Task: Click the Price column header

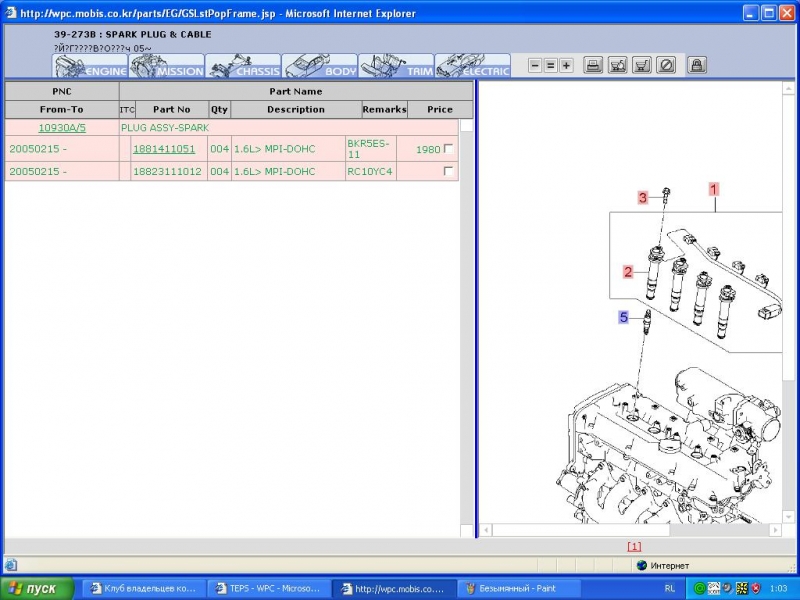Action: (440, 109)
